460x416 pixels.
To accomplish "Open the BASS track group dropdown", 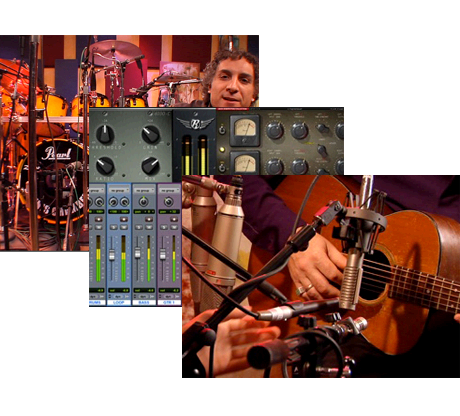I will tap(144, 190).
